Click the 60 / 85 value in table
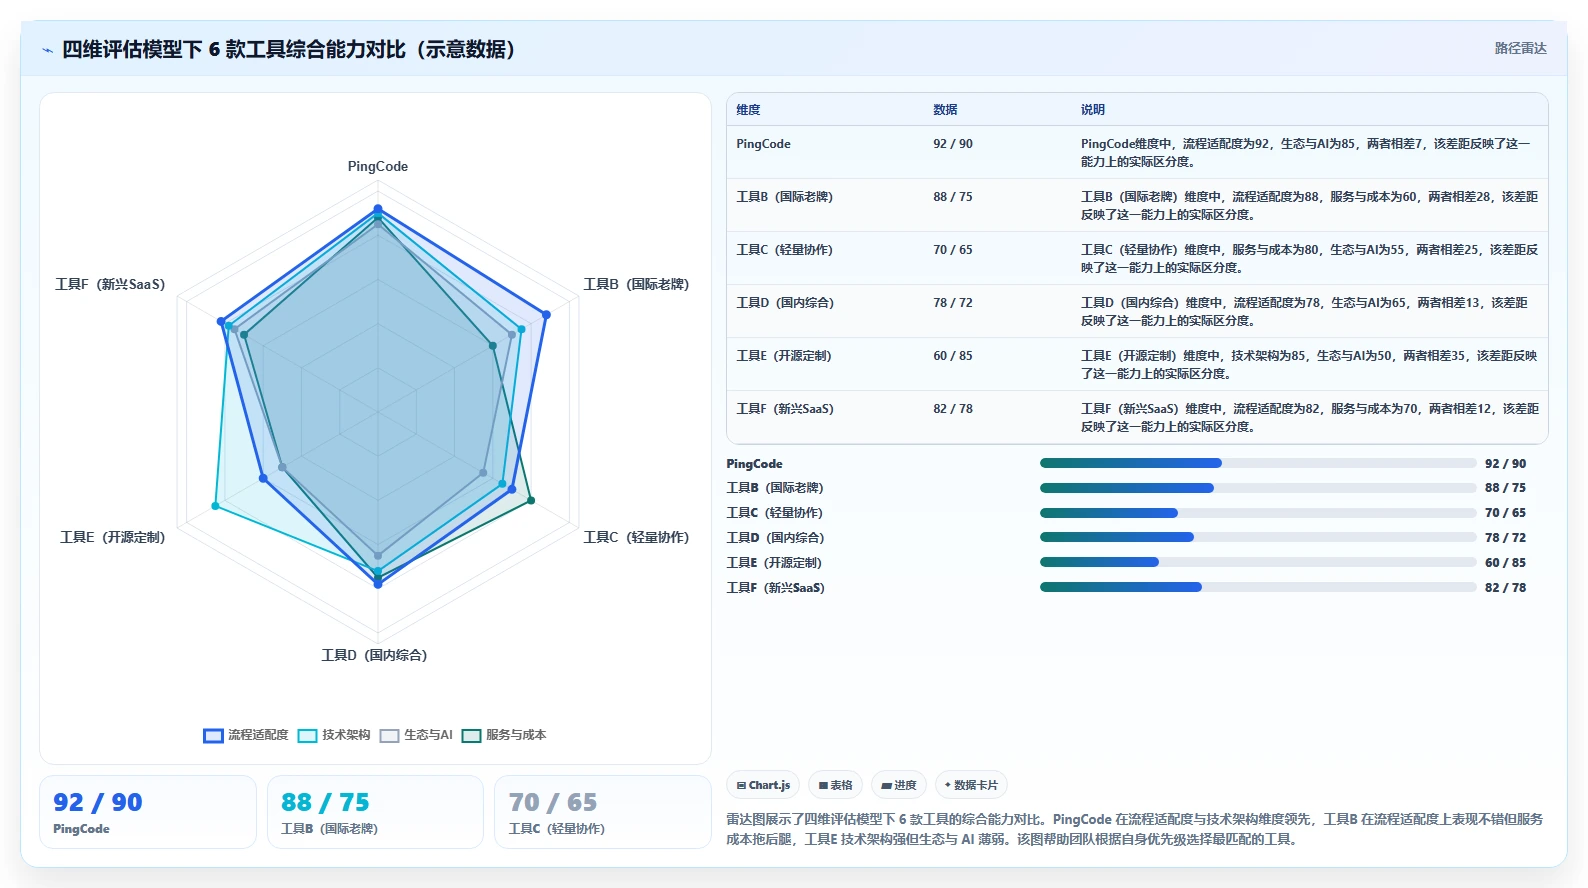Viewport: 1588px width, 888px height. coord(953,356)
